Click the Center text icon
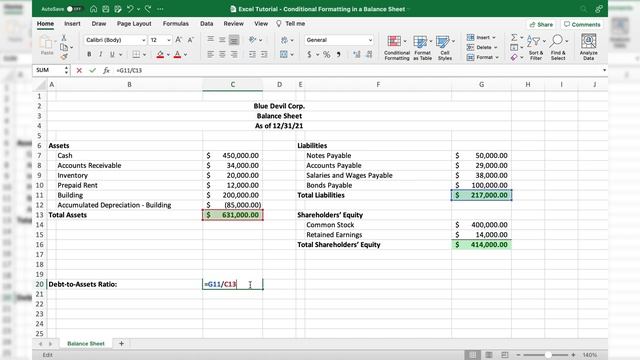This screenshot has width=640, height=360. [x=222, y=54]
